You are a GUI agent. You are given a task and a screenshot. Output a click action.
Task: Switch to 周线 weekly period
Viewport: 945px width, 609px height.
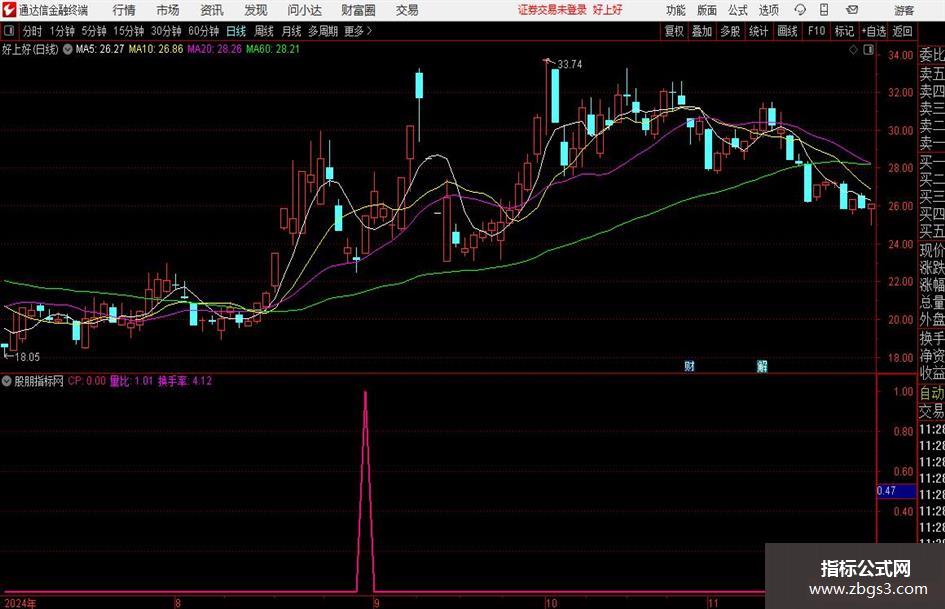click(264, 31)
